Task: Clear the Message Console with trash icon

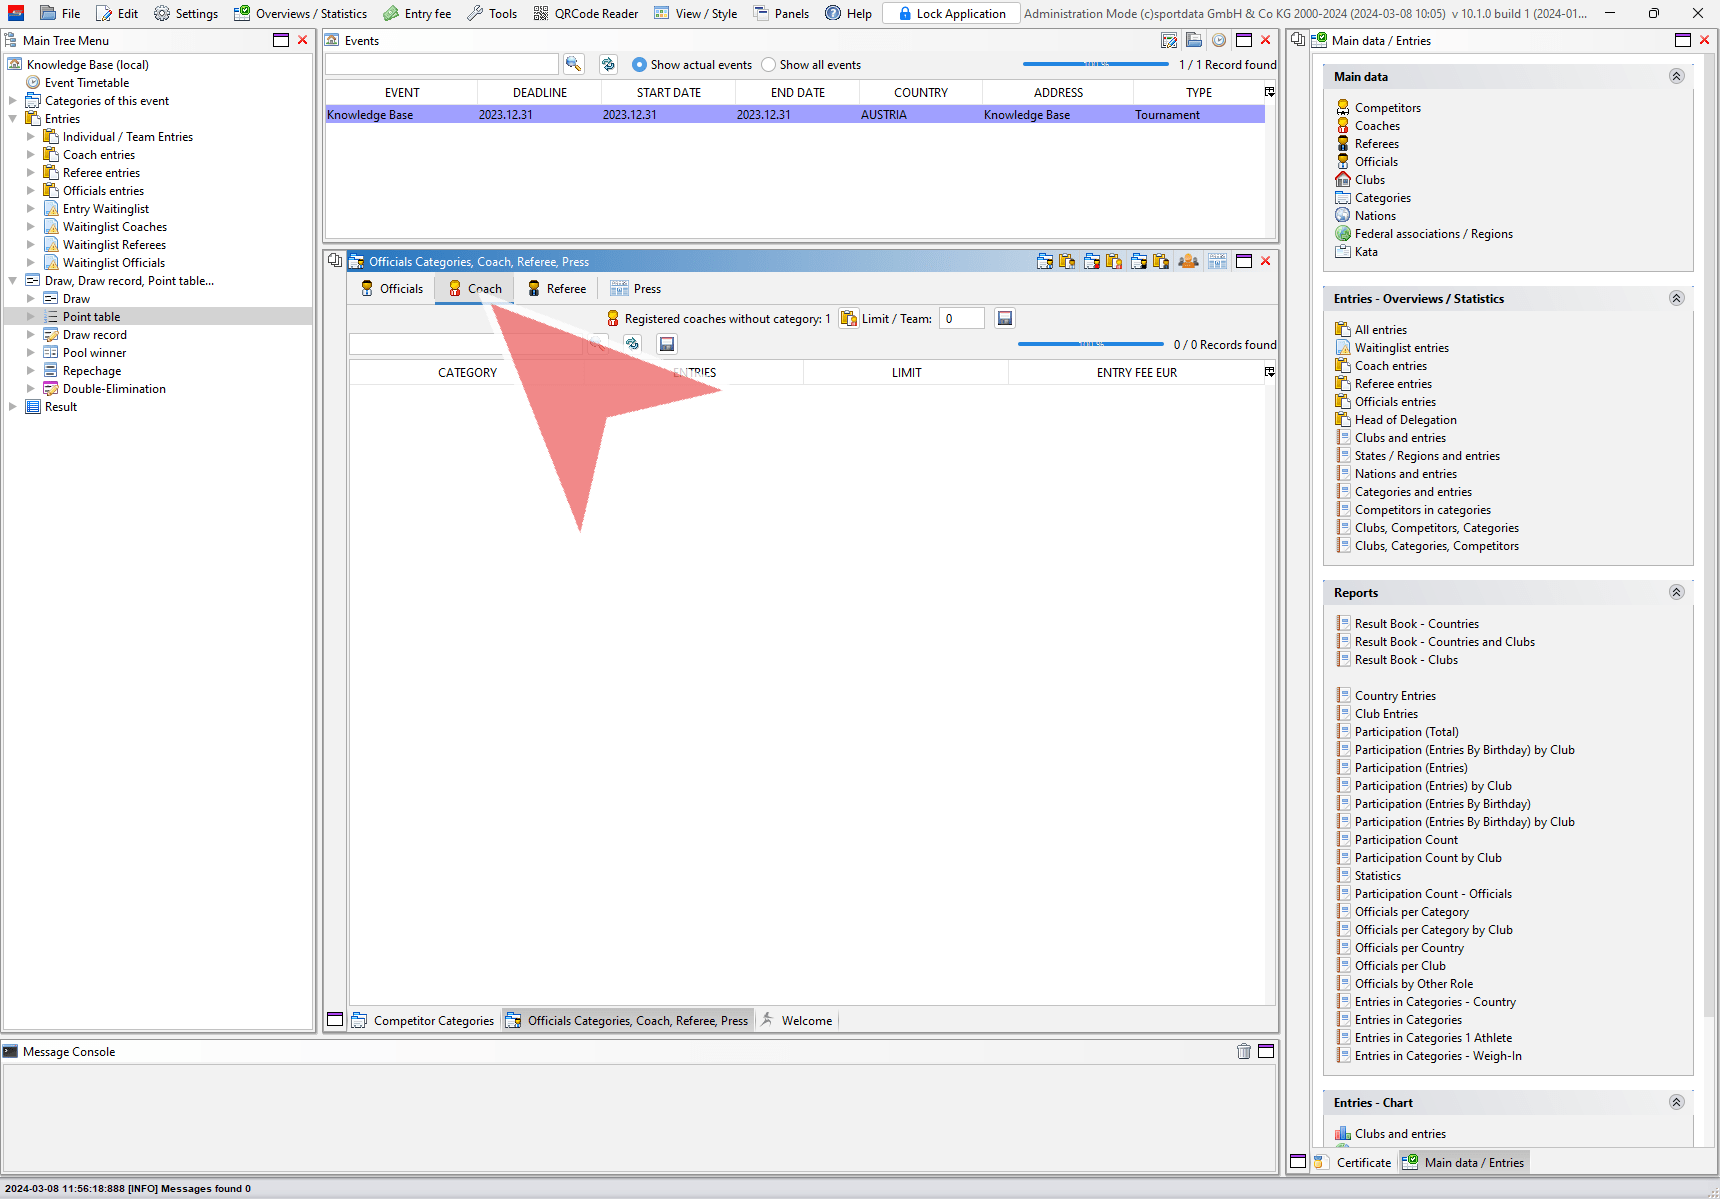Action: [1243, 1051]
